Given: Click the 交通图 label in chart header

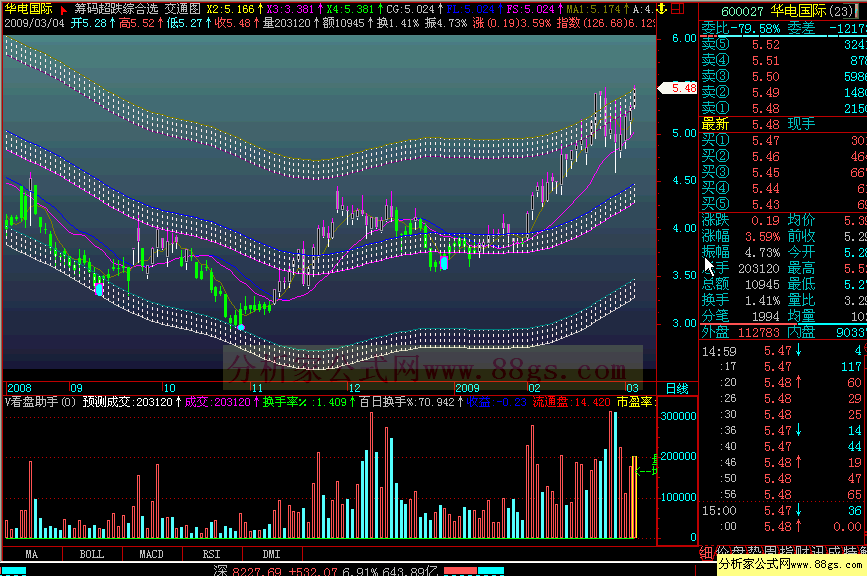Looking at the screenshot, I should point(182,9).
